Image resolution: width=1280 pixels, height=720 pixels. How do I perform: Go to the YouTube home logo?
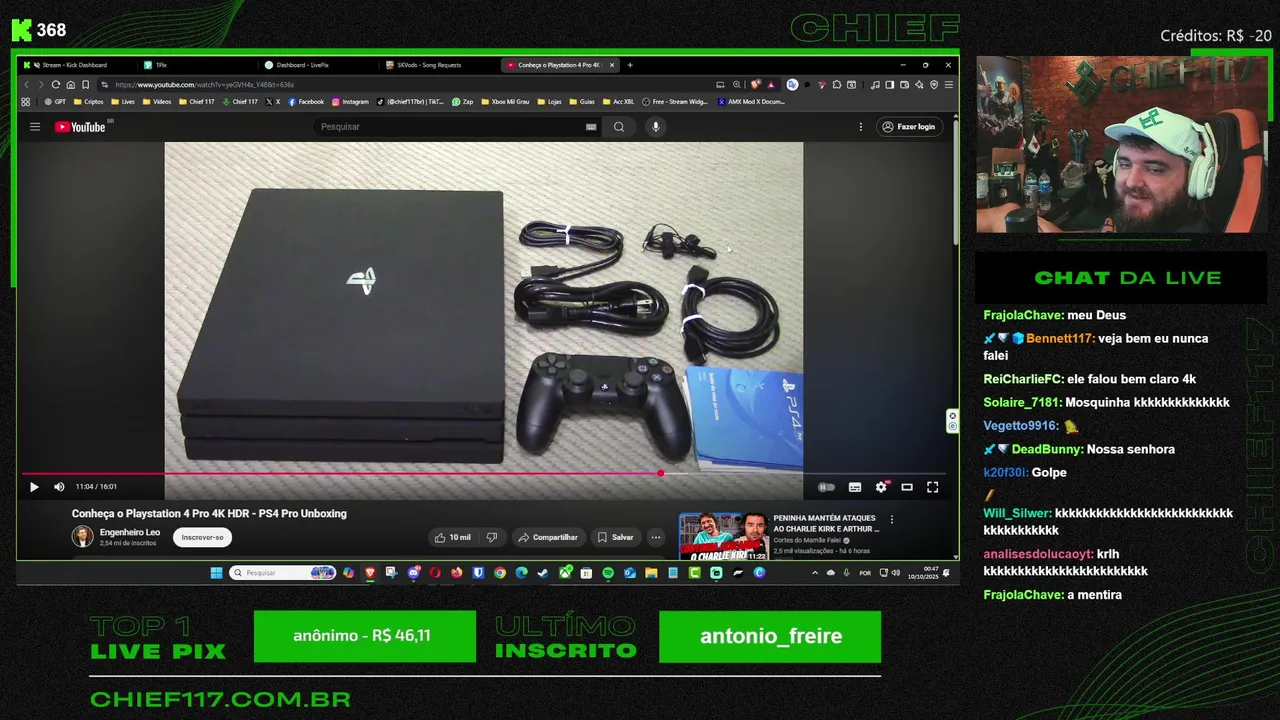(80, 127)
